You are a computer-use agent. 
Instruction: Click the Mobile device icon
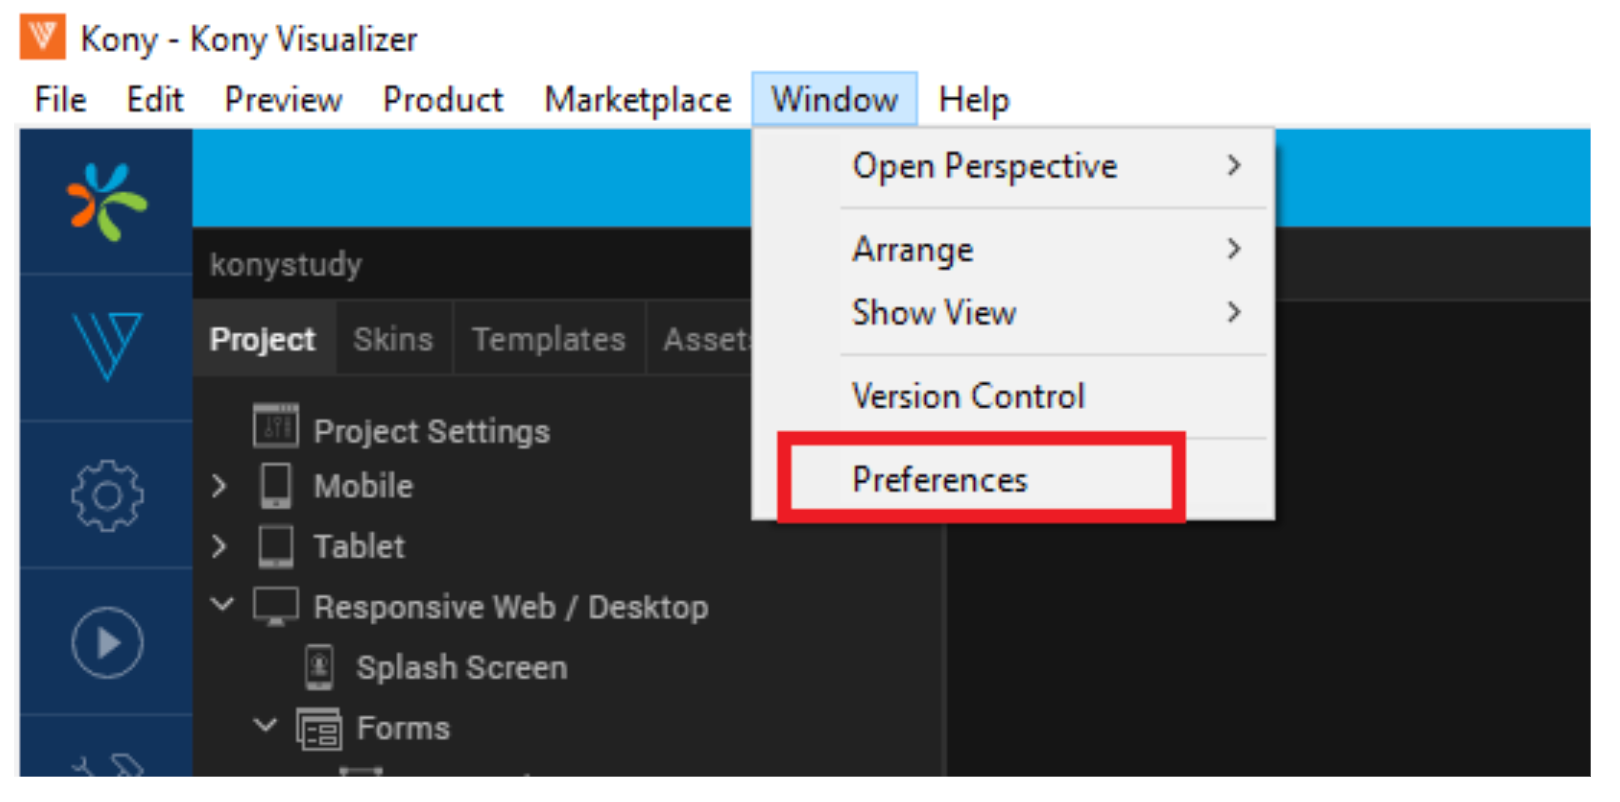(x=275, y=486)
